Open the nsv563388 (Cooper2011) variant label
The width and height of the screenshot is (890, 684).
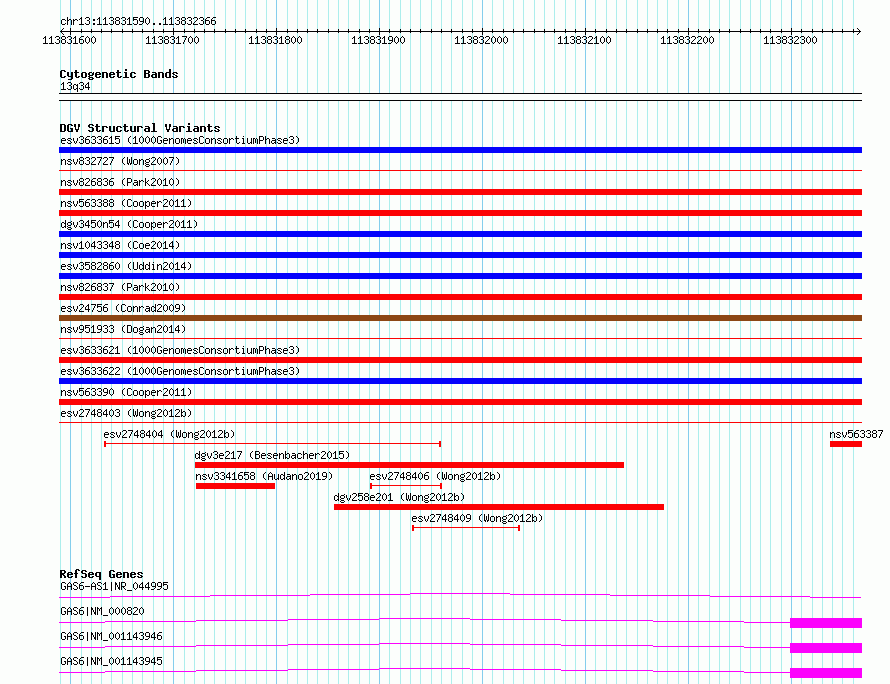[126, 203]
